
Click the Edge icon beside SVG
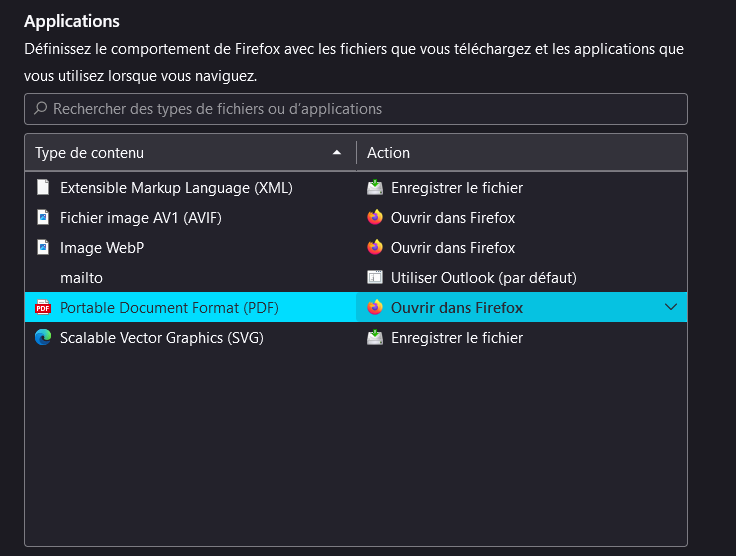(x=42, y=337)
